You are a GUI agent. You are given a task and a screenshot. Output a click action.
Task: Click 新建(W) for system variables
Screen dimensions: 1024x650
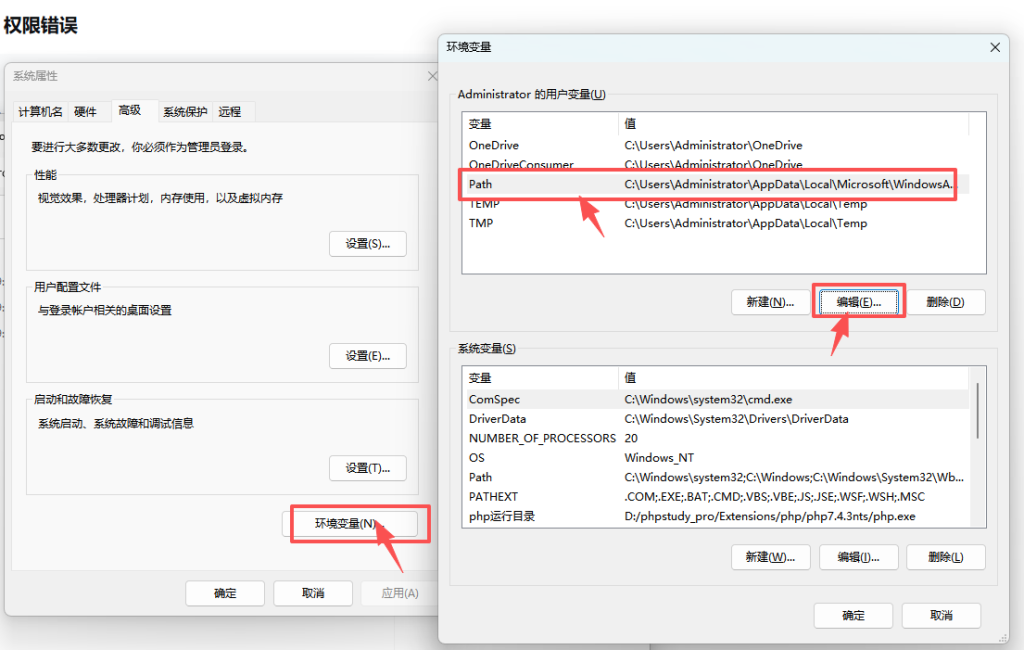click(x=770, y=557)
